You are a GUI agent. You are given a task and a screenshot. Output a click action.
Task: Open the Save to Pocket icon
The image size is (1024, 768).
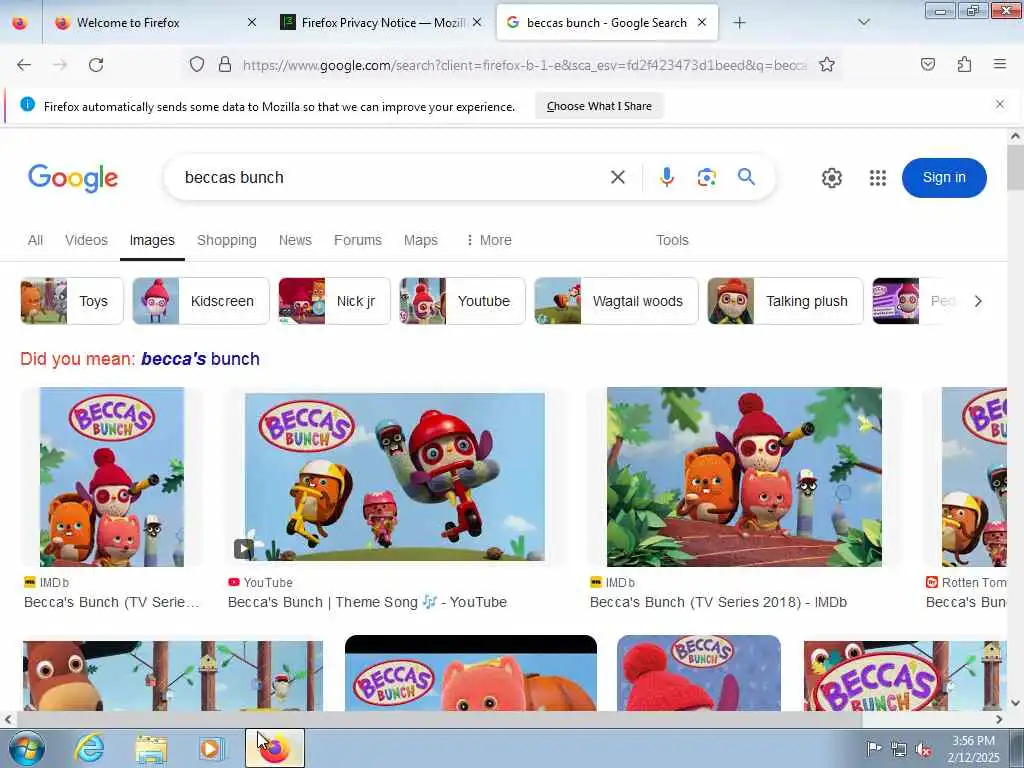click(928, 65)
